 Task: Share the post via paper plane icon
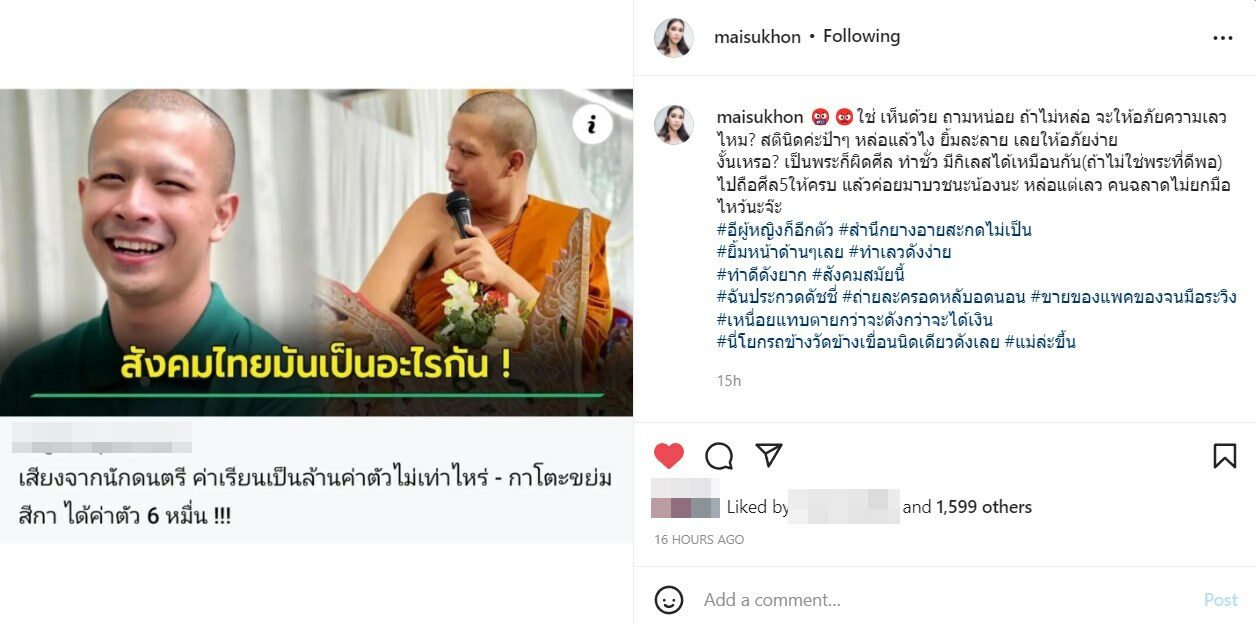pos(768,456)
